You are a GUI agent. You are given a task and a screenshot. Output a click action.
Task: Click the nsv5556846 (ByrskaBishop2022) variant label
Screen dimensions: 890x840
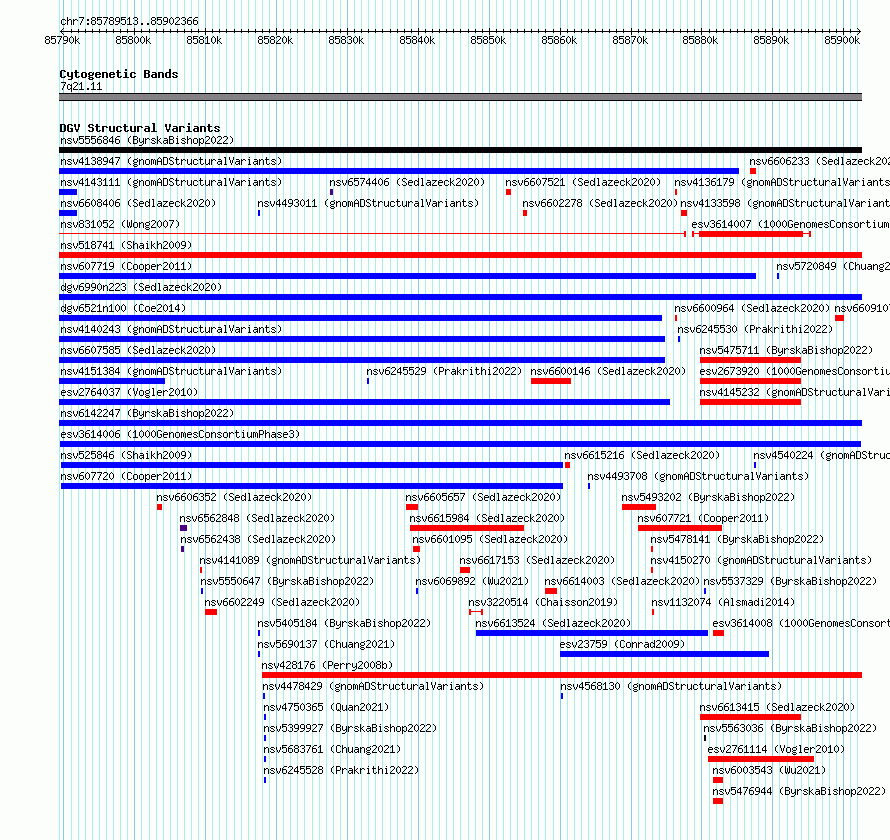point(147,140)
